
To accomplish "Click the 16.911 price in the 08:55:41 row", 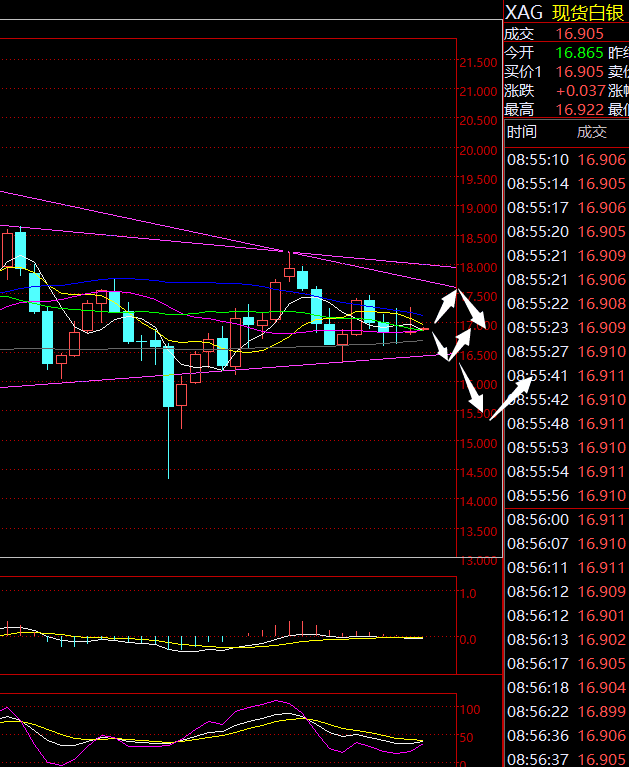I will point(602,376).
